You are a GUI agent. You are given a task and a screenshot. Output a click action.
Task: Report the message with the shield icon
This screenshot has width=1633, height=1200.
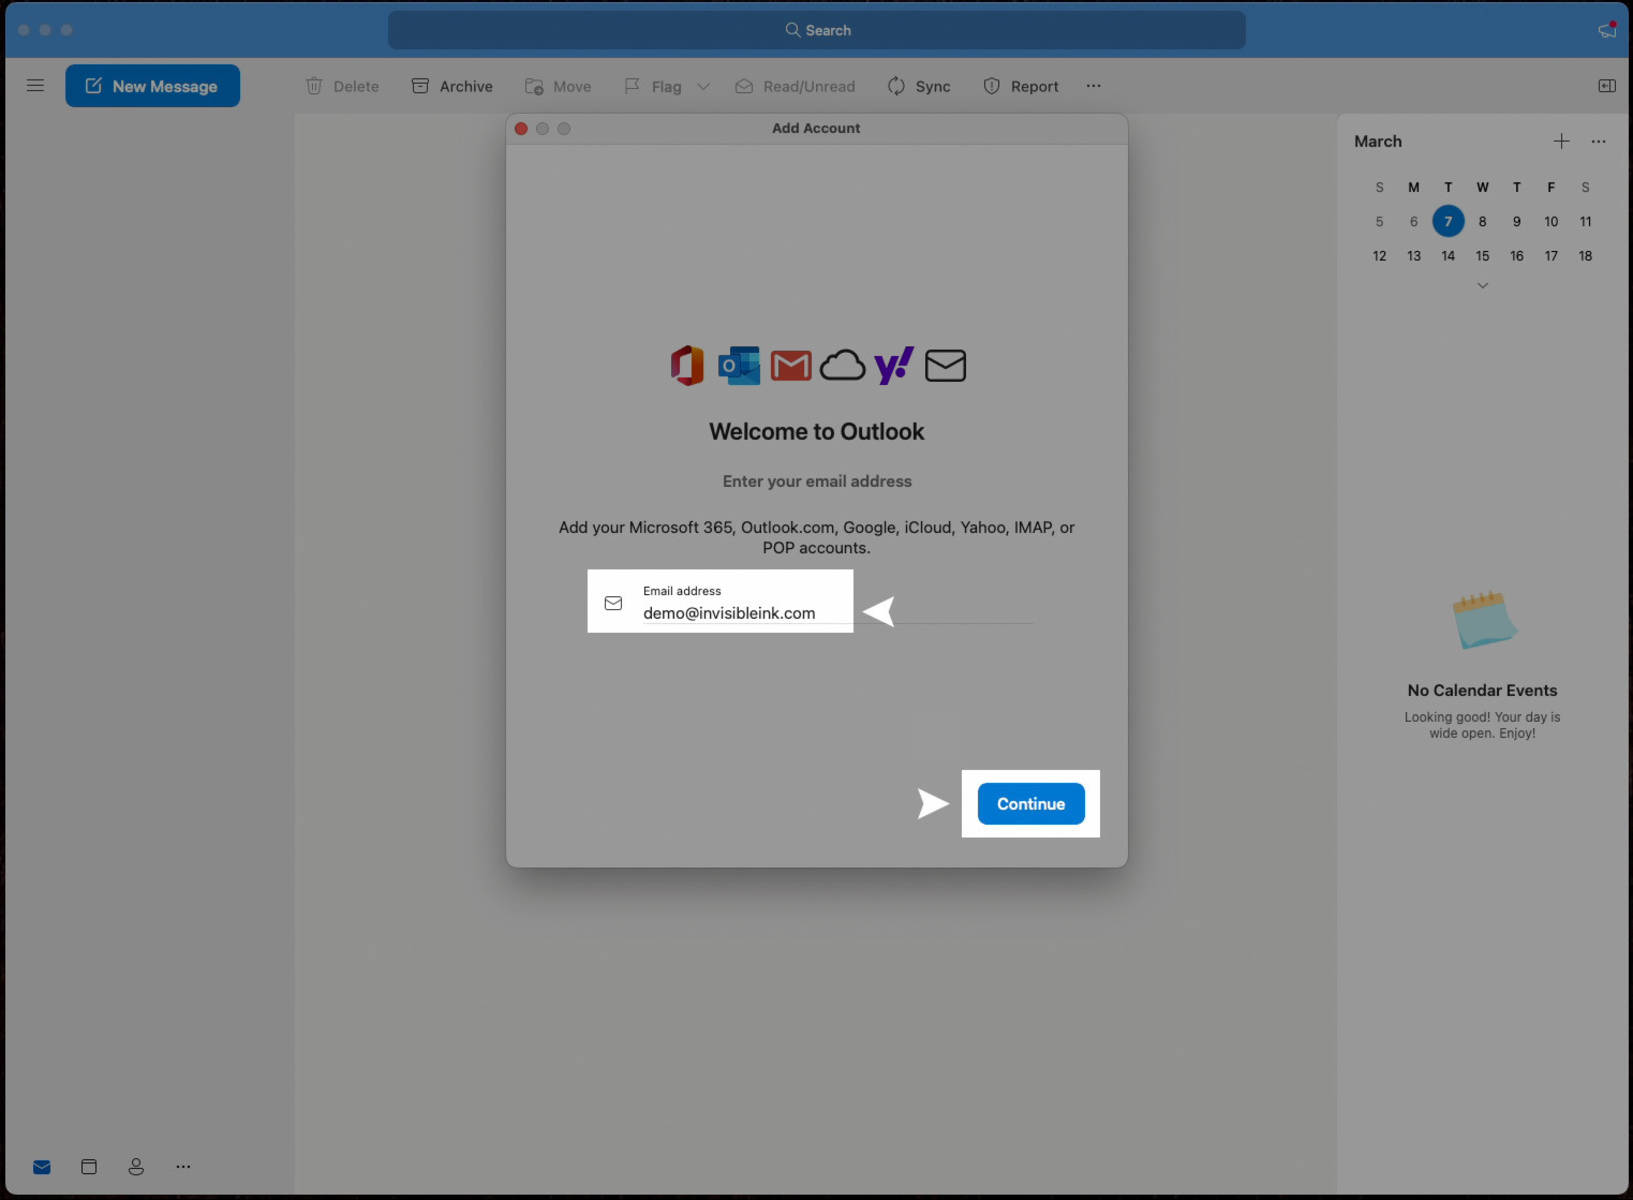point(1021,86)
